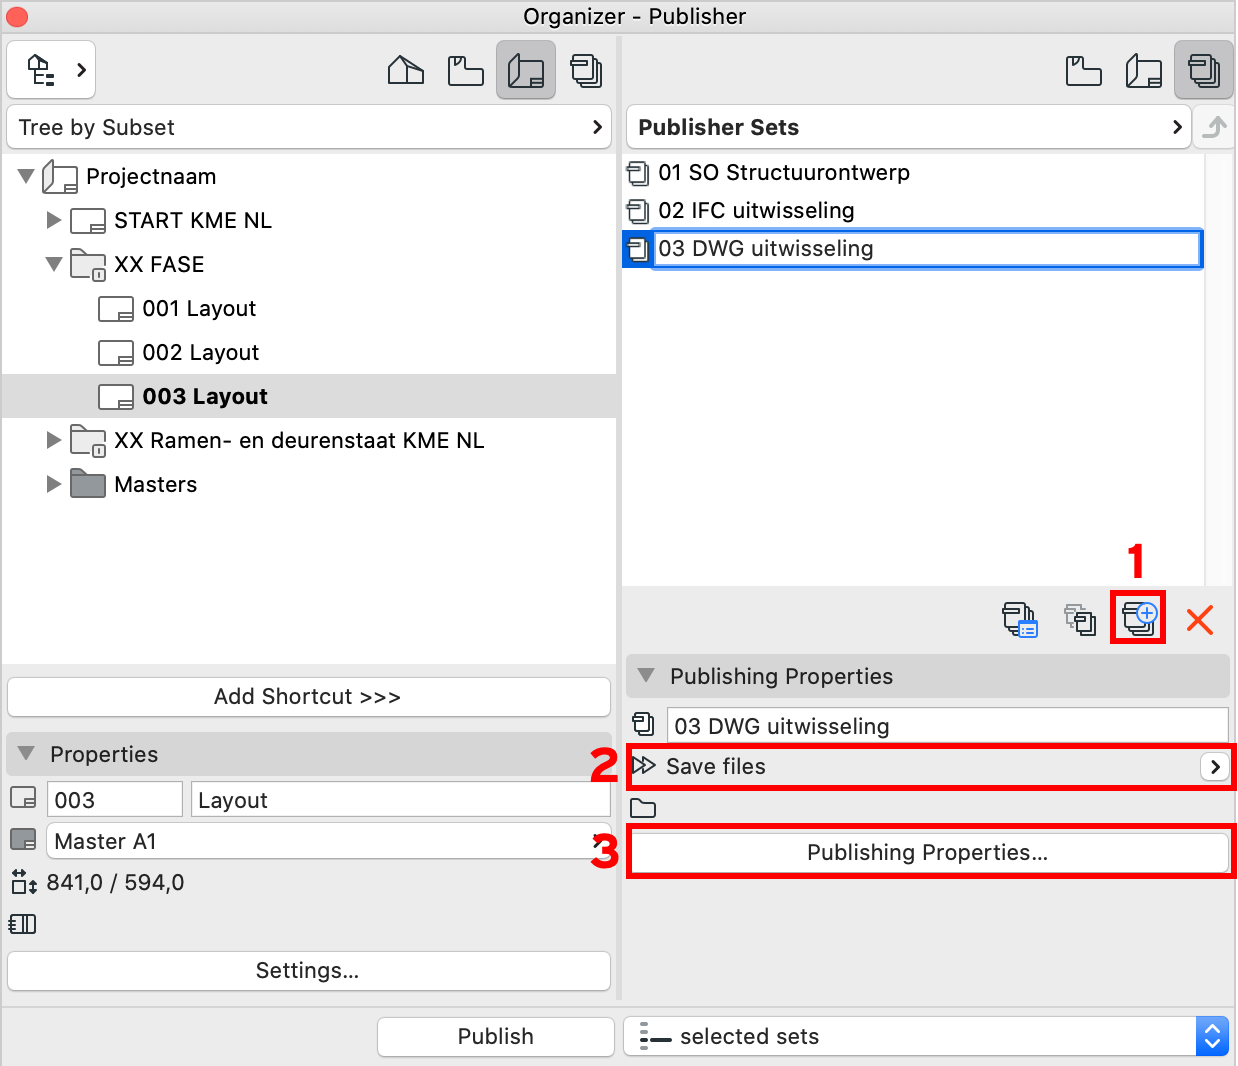This screenshot has width=1238, height=1066.
Task: Click the 02 IFC uitwisseling set icon
Action: pos(638,211)
